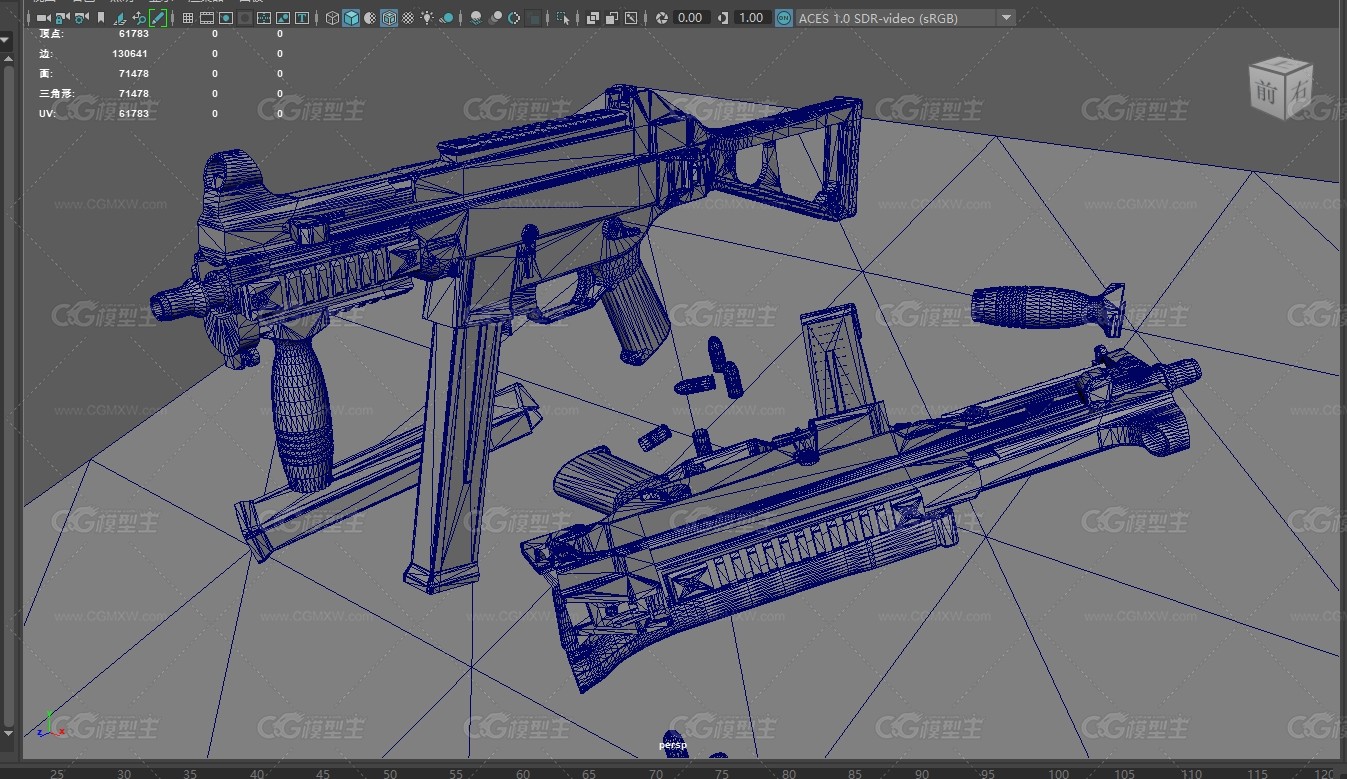Click the view transform dropdown arrow
The width and height of the screenshot is (1347, 779).
(x=1006, y=18)
